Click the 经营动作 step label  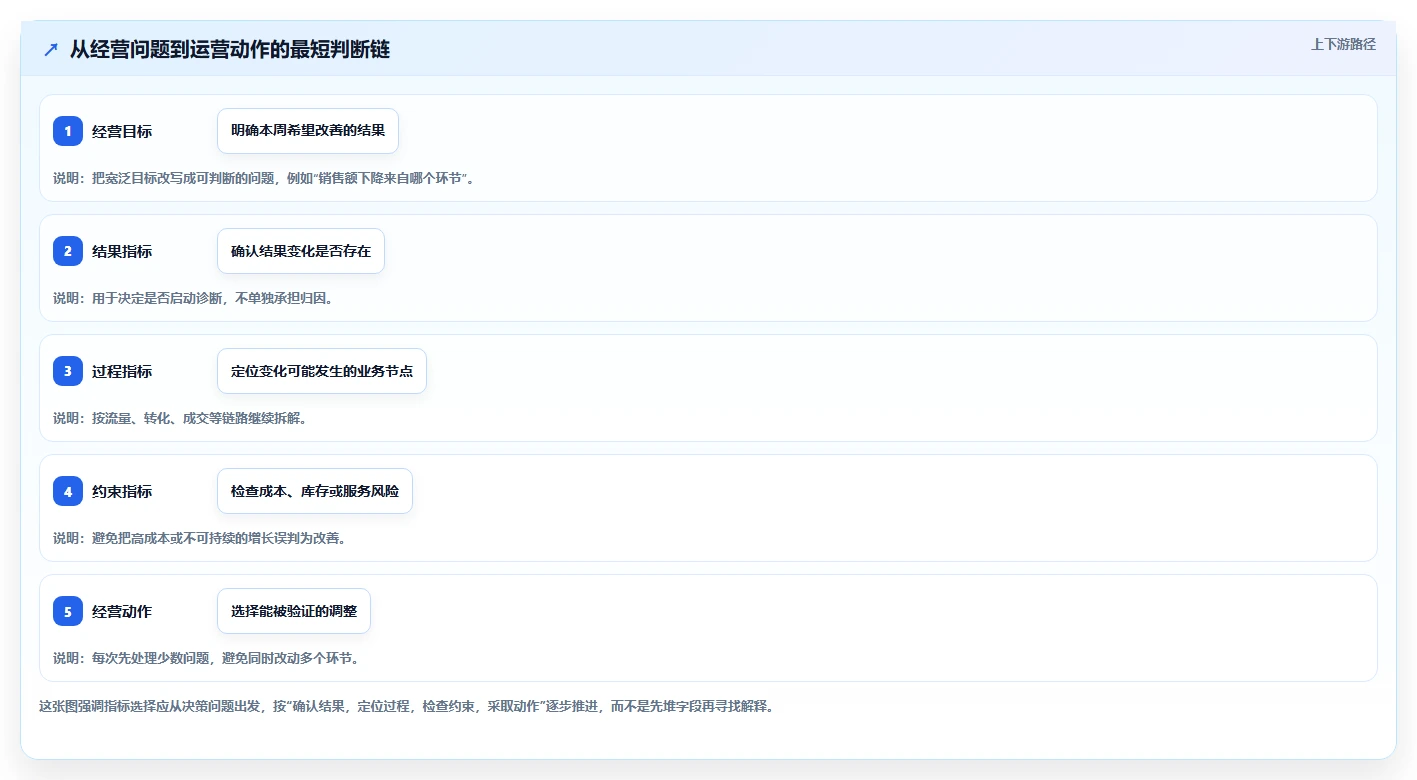(122, 611)
